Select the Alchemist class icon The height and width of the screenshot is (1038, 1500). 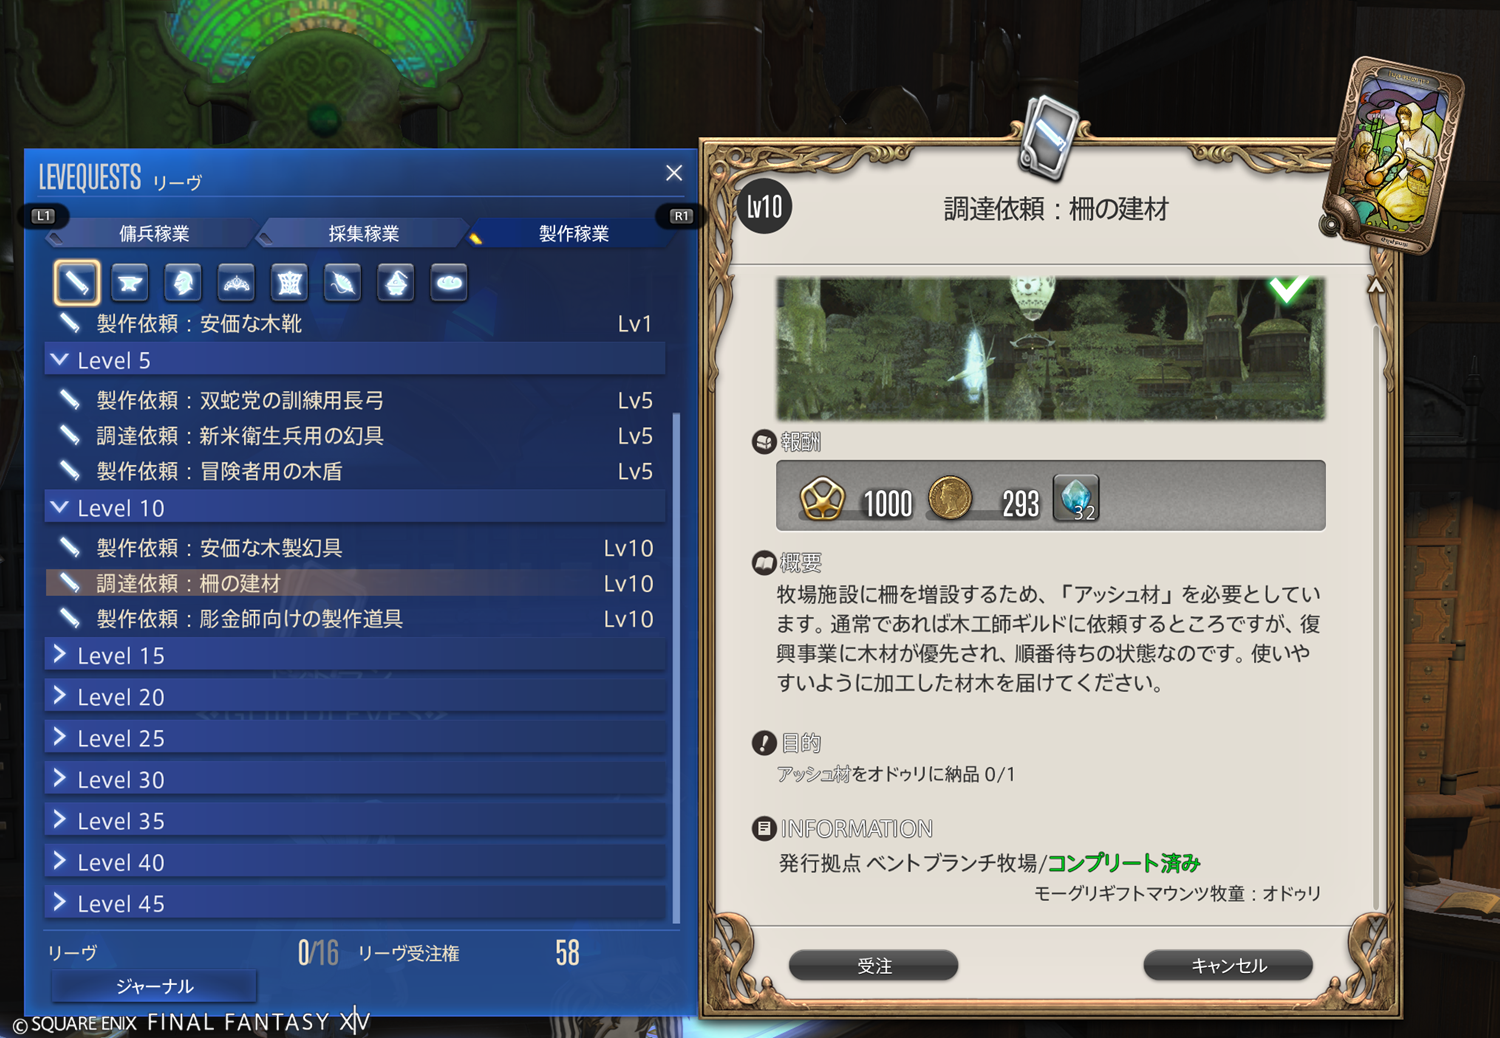coord(396,282)
